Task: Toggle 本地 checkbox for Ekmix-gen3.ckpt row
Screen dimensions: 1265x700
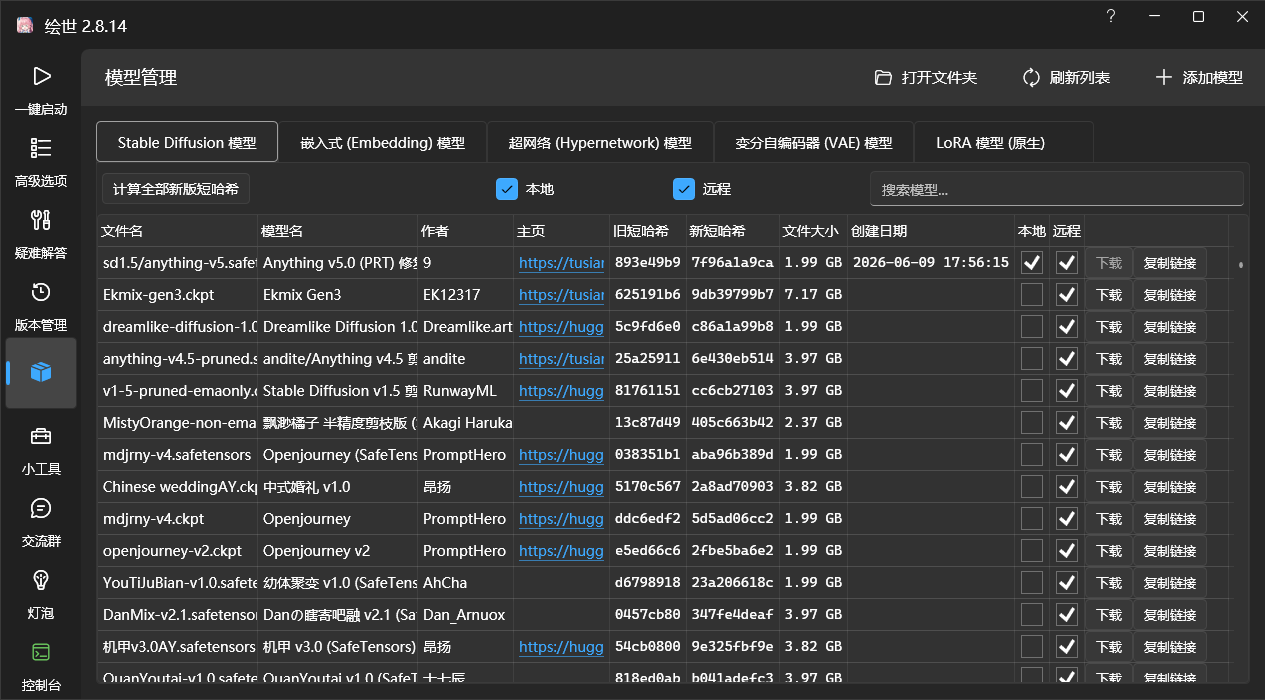Action: point(1032,295)
